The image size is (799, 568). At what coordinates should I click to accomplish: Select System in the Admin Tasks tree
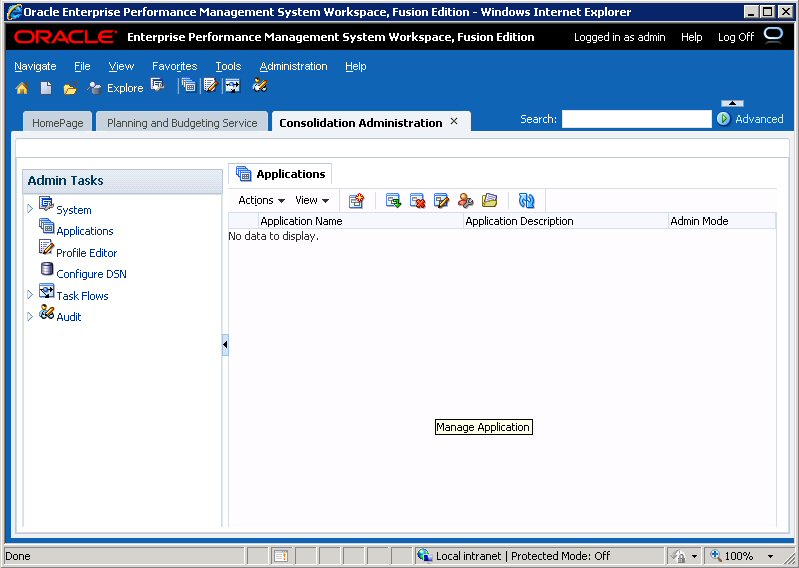coord(74,210)
